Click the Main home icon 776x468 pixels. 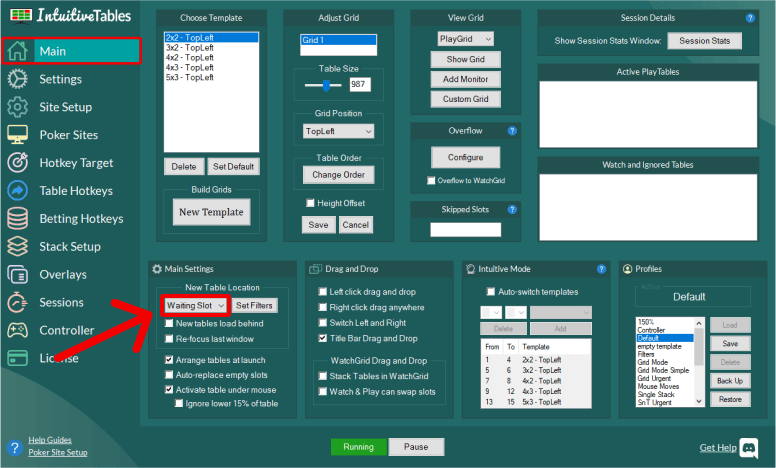tap(17, 51)
